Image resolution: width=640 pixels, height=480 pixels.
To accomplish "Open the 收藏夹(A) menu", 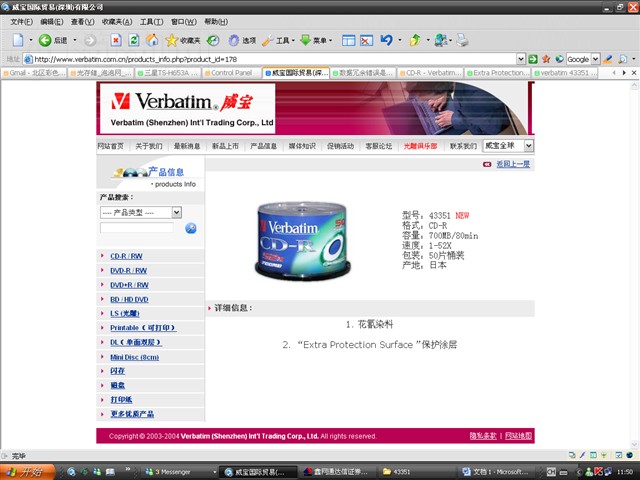I will pos(117,22).
